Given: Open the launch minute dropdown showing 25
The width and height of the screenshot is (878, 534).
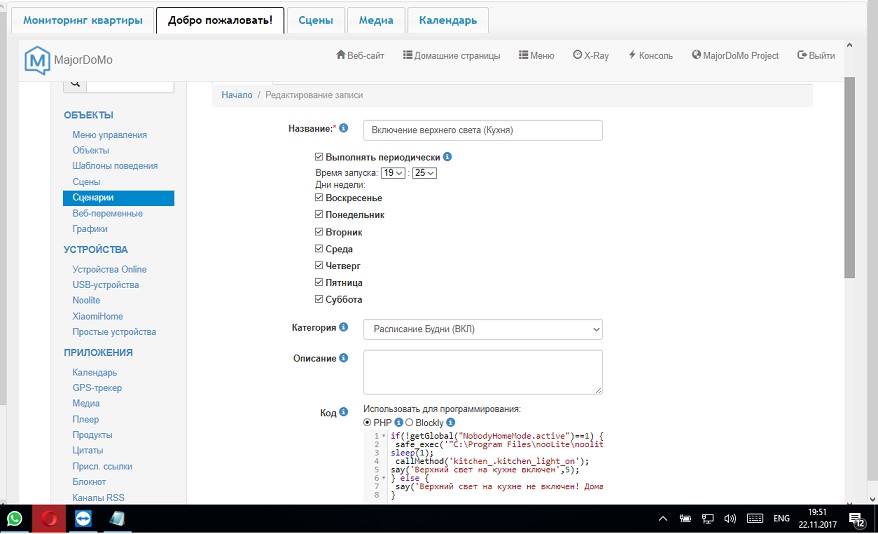Looking at the screenshot, I should [425, 173].
